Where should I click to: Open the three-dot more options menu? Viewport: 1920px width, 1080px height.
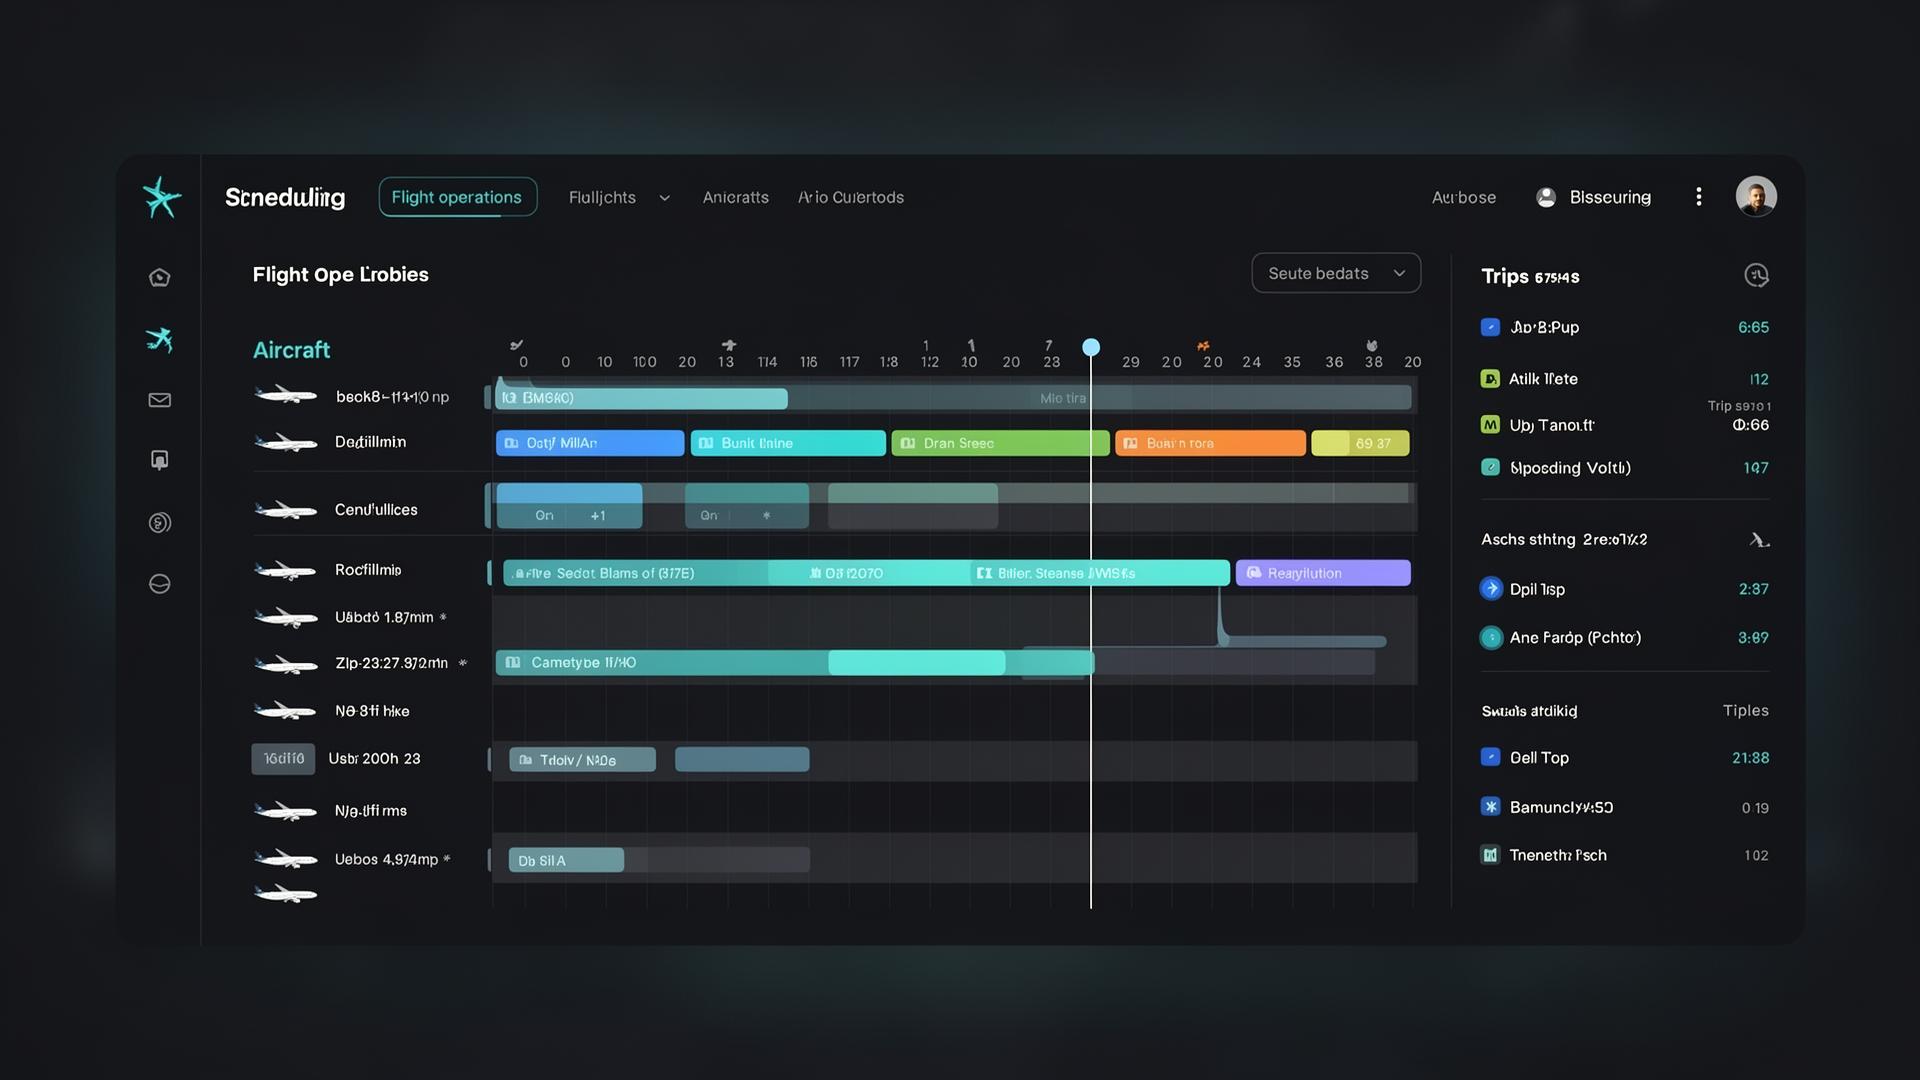pyautogui.click(x=1698, y=197)
